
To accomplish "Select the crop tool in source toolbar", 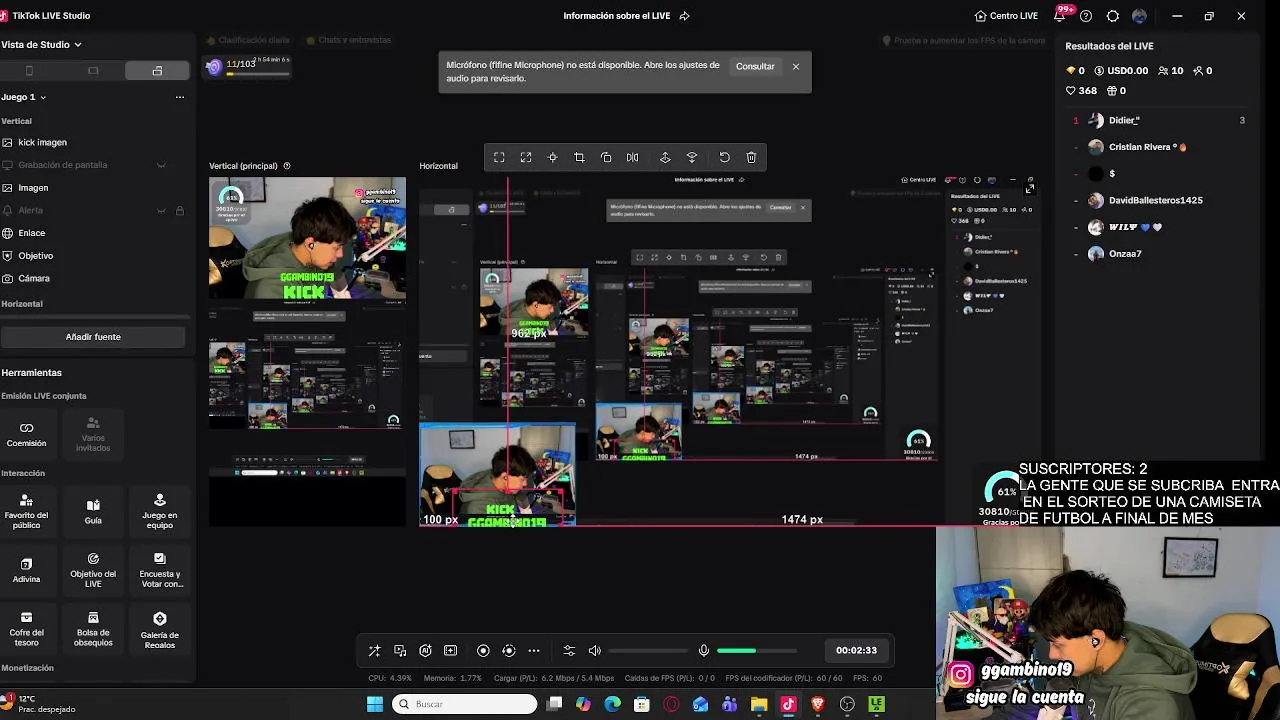I will coord(579,157).
